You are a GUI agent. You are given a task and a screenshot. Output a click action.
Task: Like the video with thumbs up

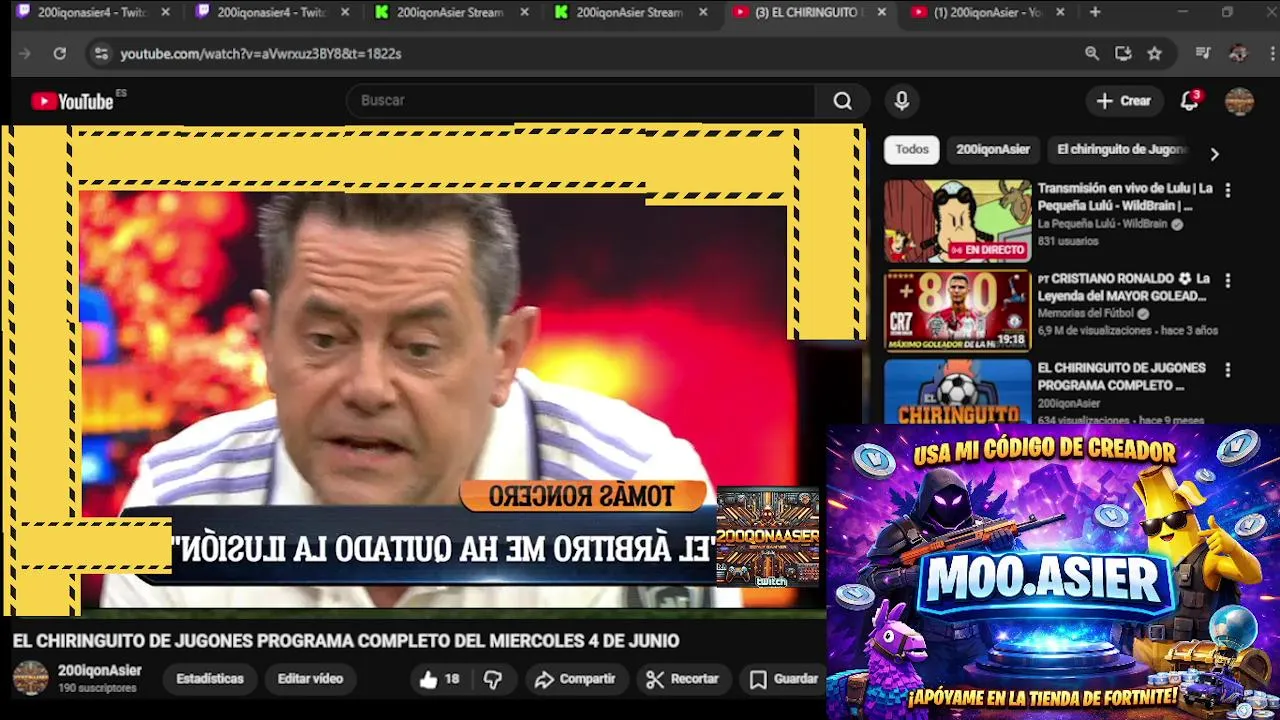coord(439,679)
